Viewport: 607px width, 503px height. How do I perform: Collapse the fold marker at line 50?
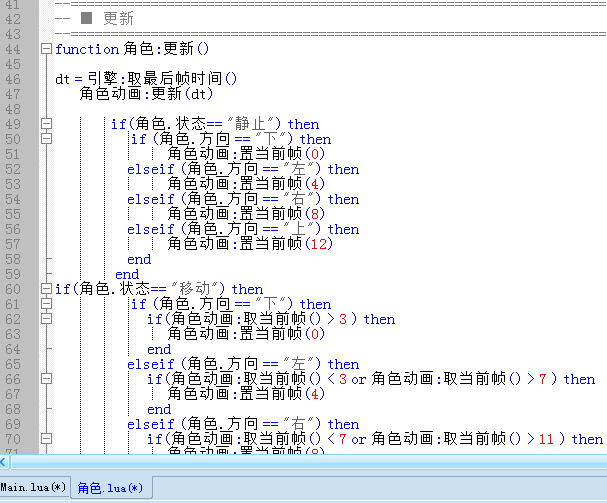pos(46,139)
